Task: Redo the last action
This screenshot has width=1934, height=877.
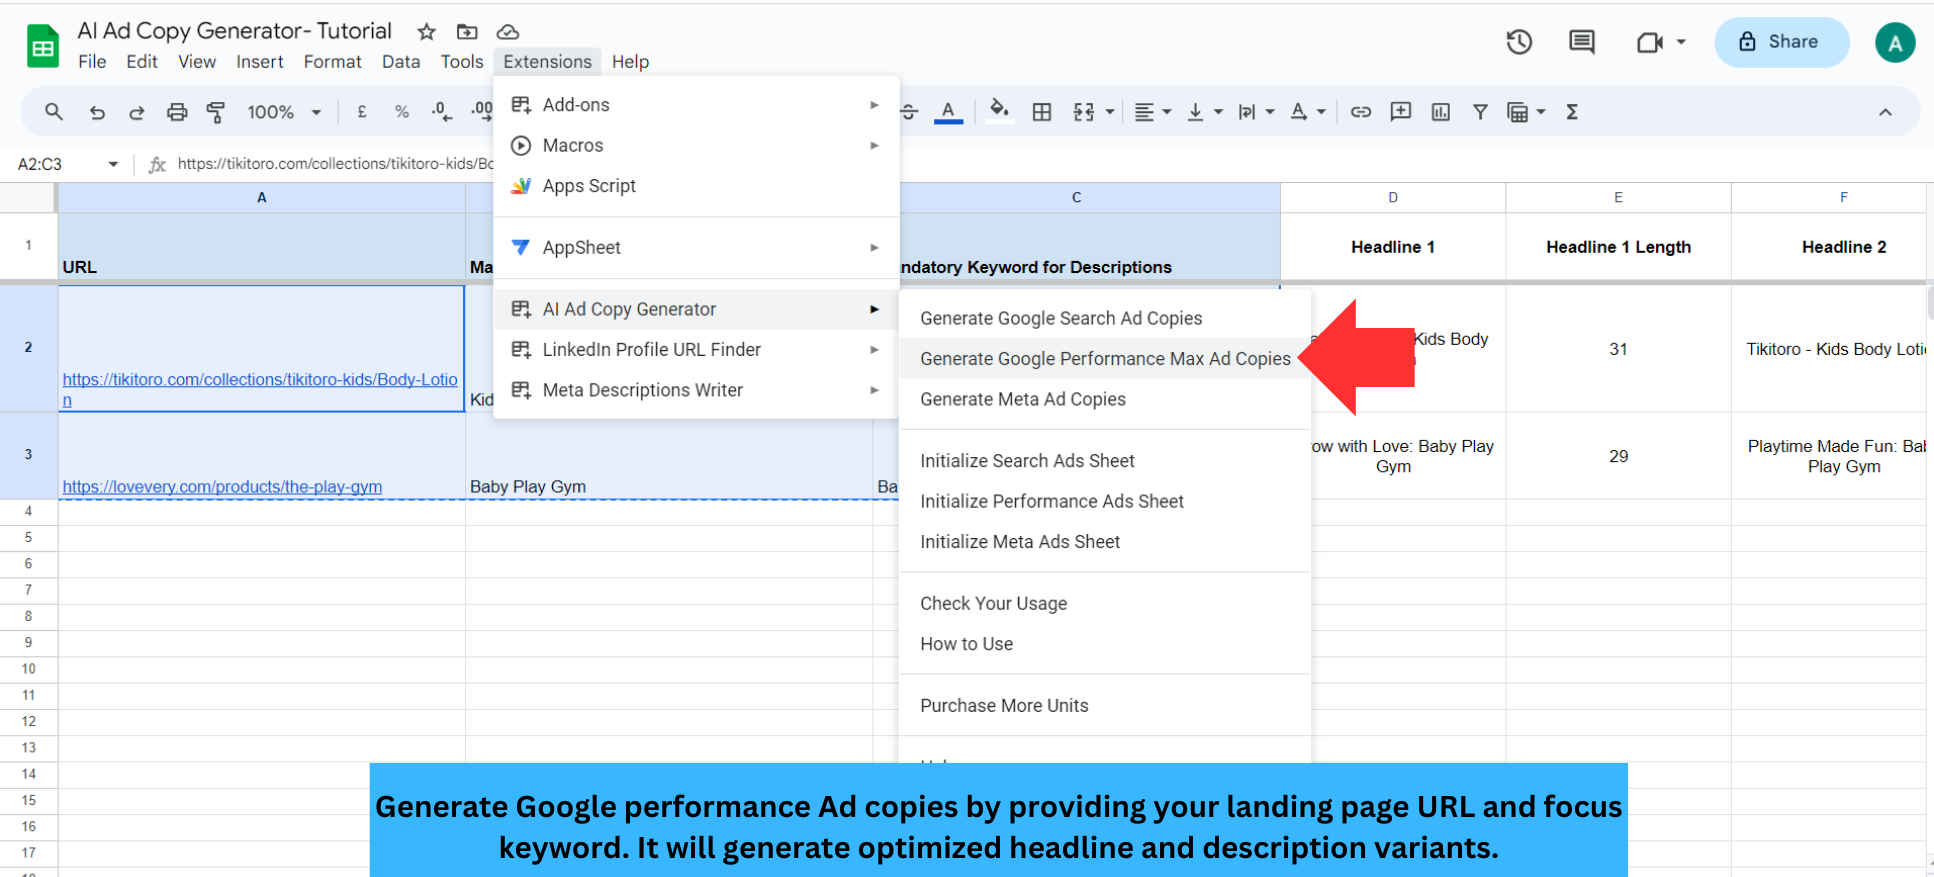Action: pyautogui.click(x=137, y=112)
